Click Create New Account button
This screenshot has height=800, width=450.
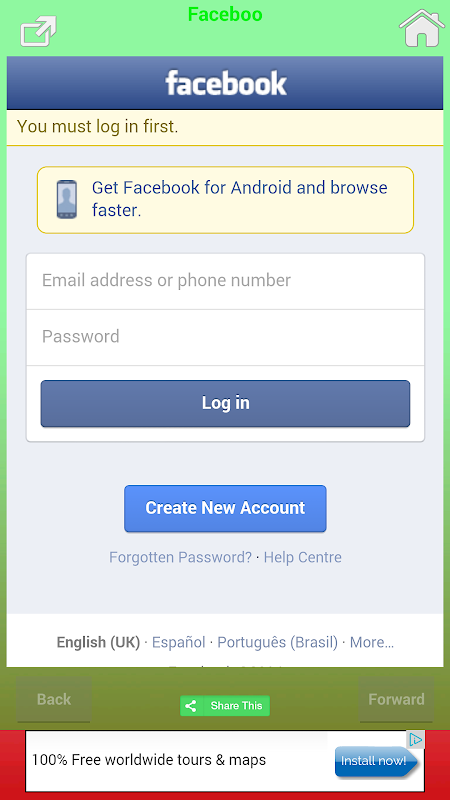[225, 508]
